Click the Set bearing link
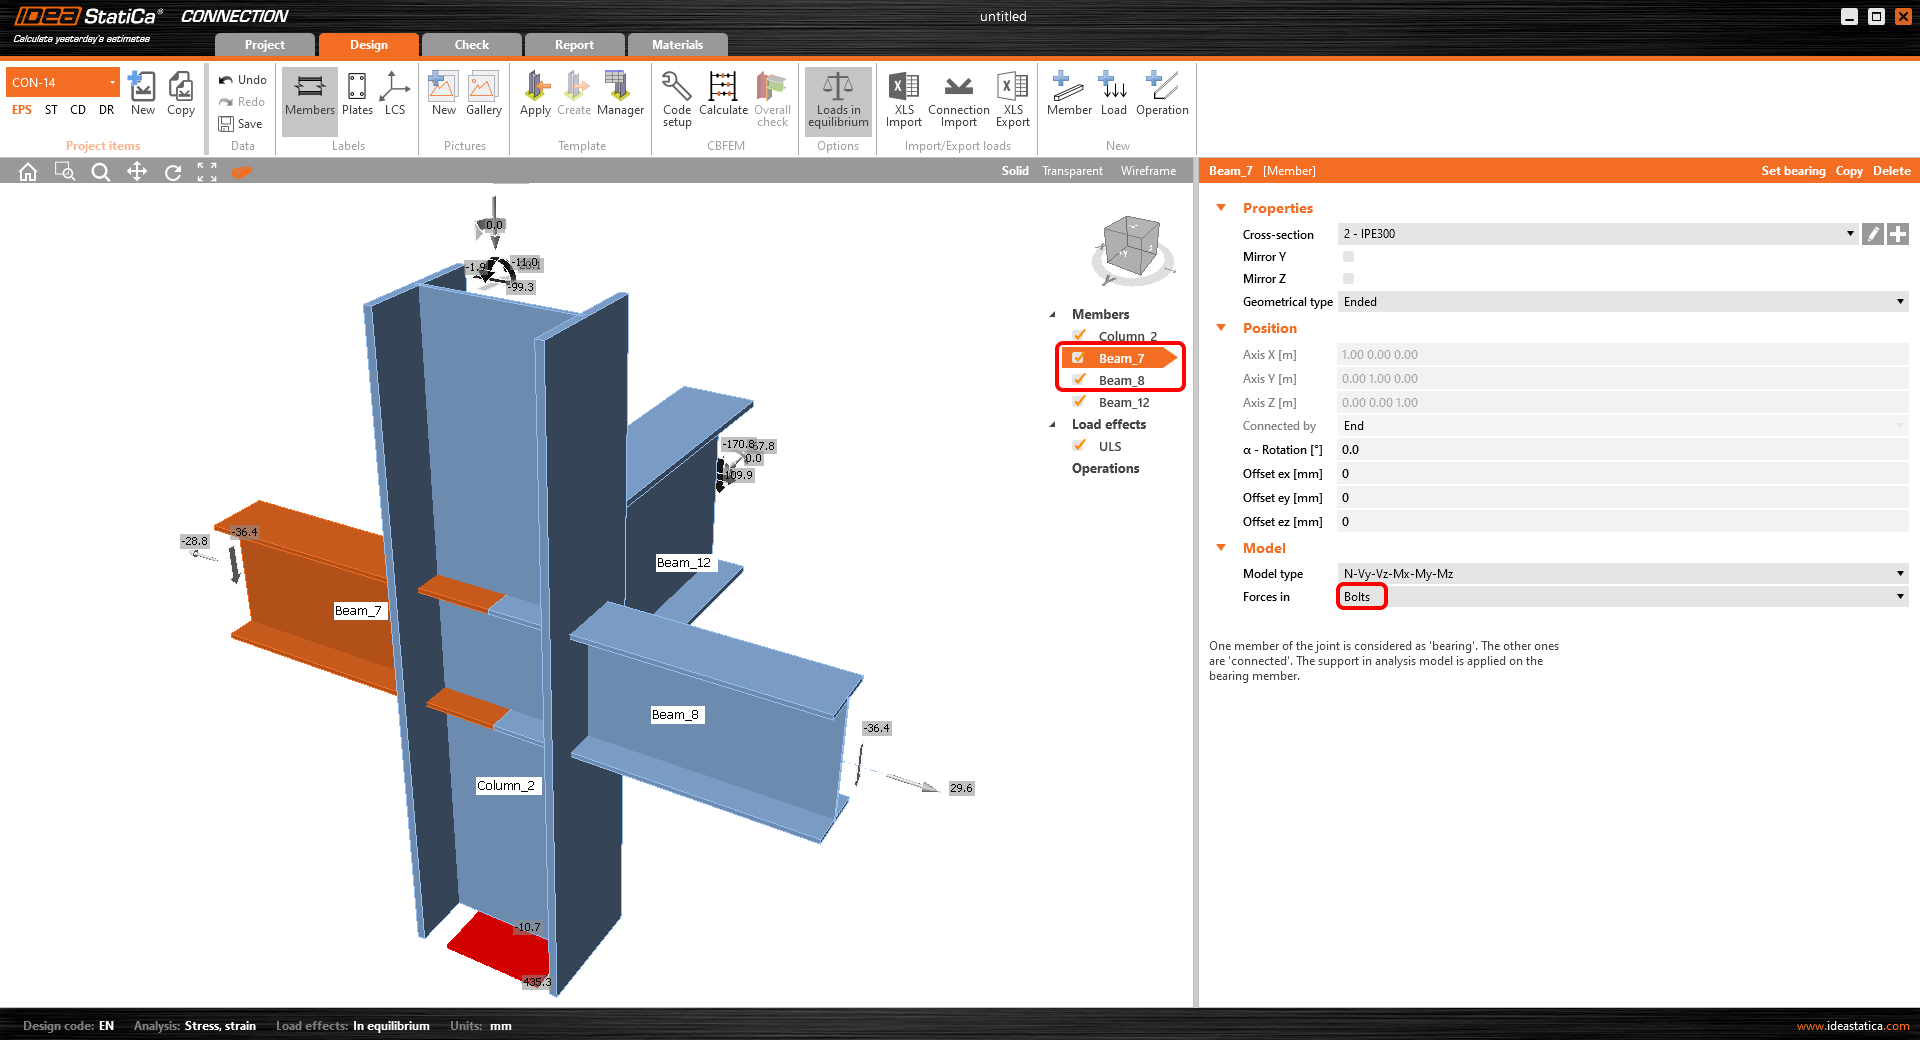This screenshot has width=1920, height=1040. point(1793,171)
